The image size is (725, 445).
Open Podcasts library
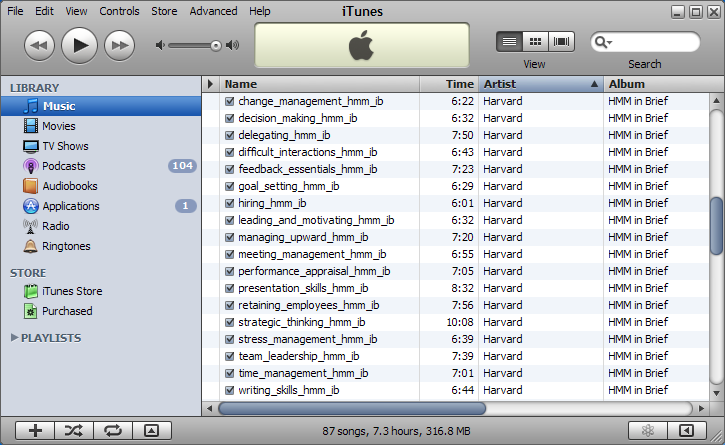[x=101, y=166]
